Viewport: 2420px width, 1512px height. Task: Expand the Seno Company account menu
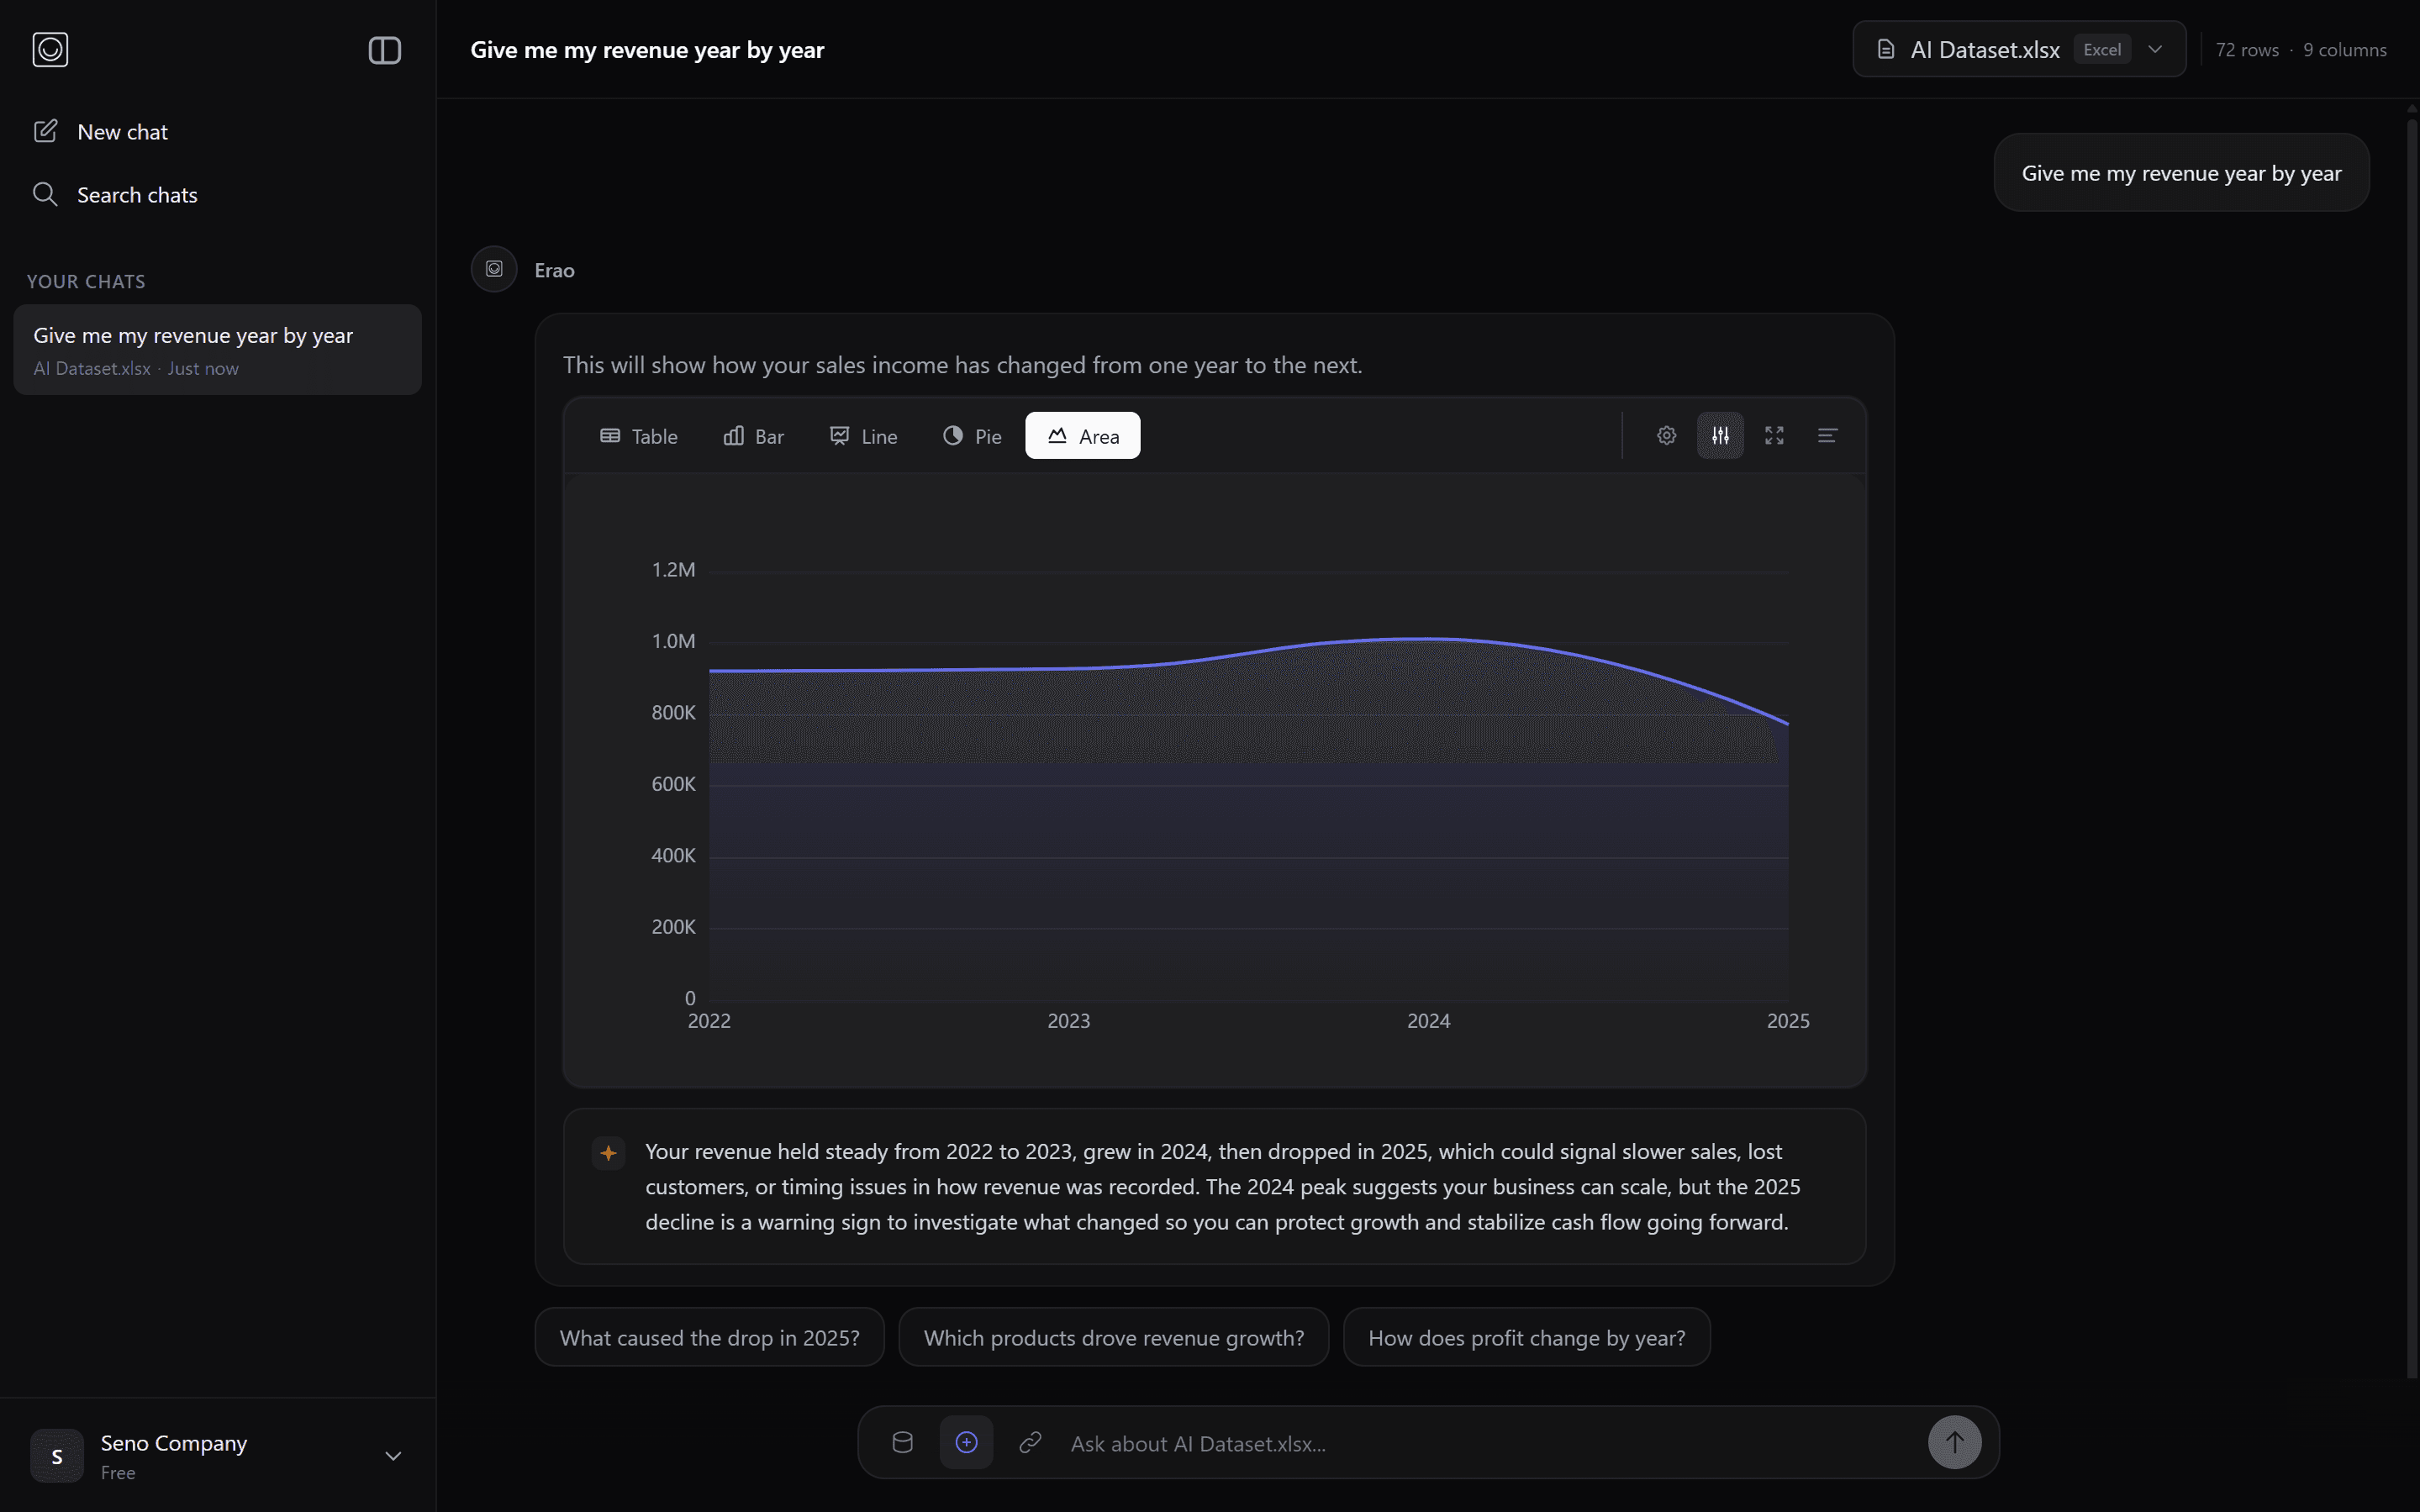tap(393, 1455)
